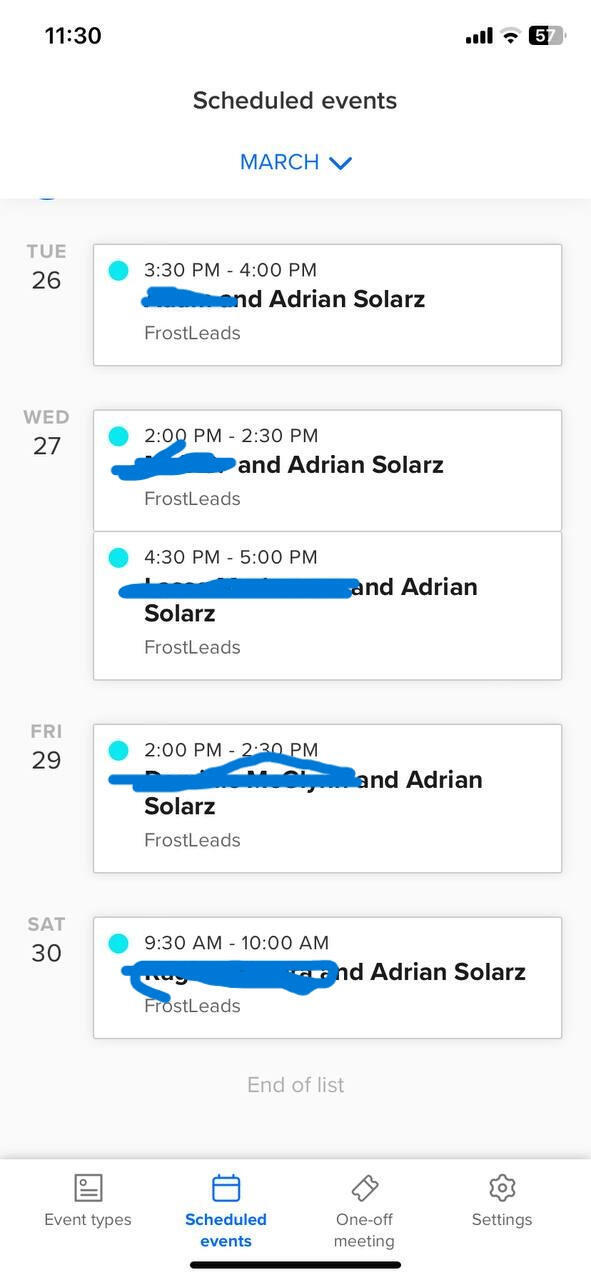Open Wednesday 2:00 PM - 2:30 PM event
The image size is (591, 1280).
coord(327,470)
